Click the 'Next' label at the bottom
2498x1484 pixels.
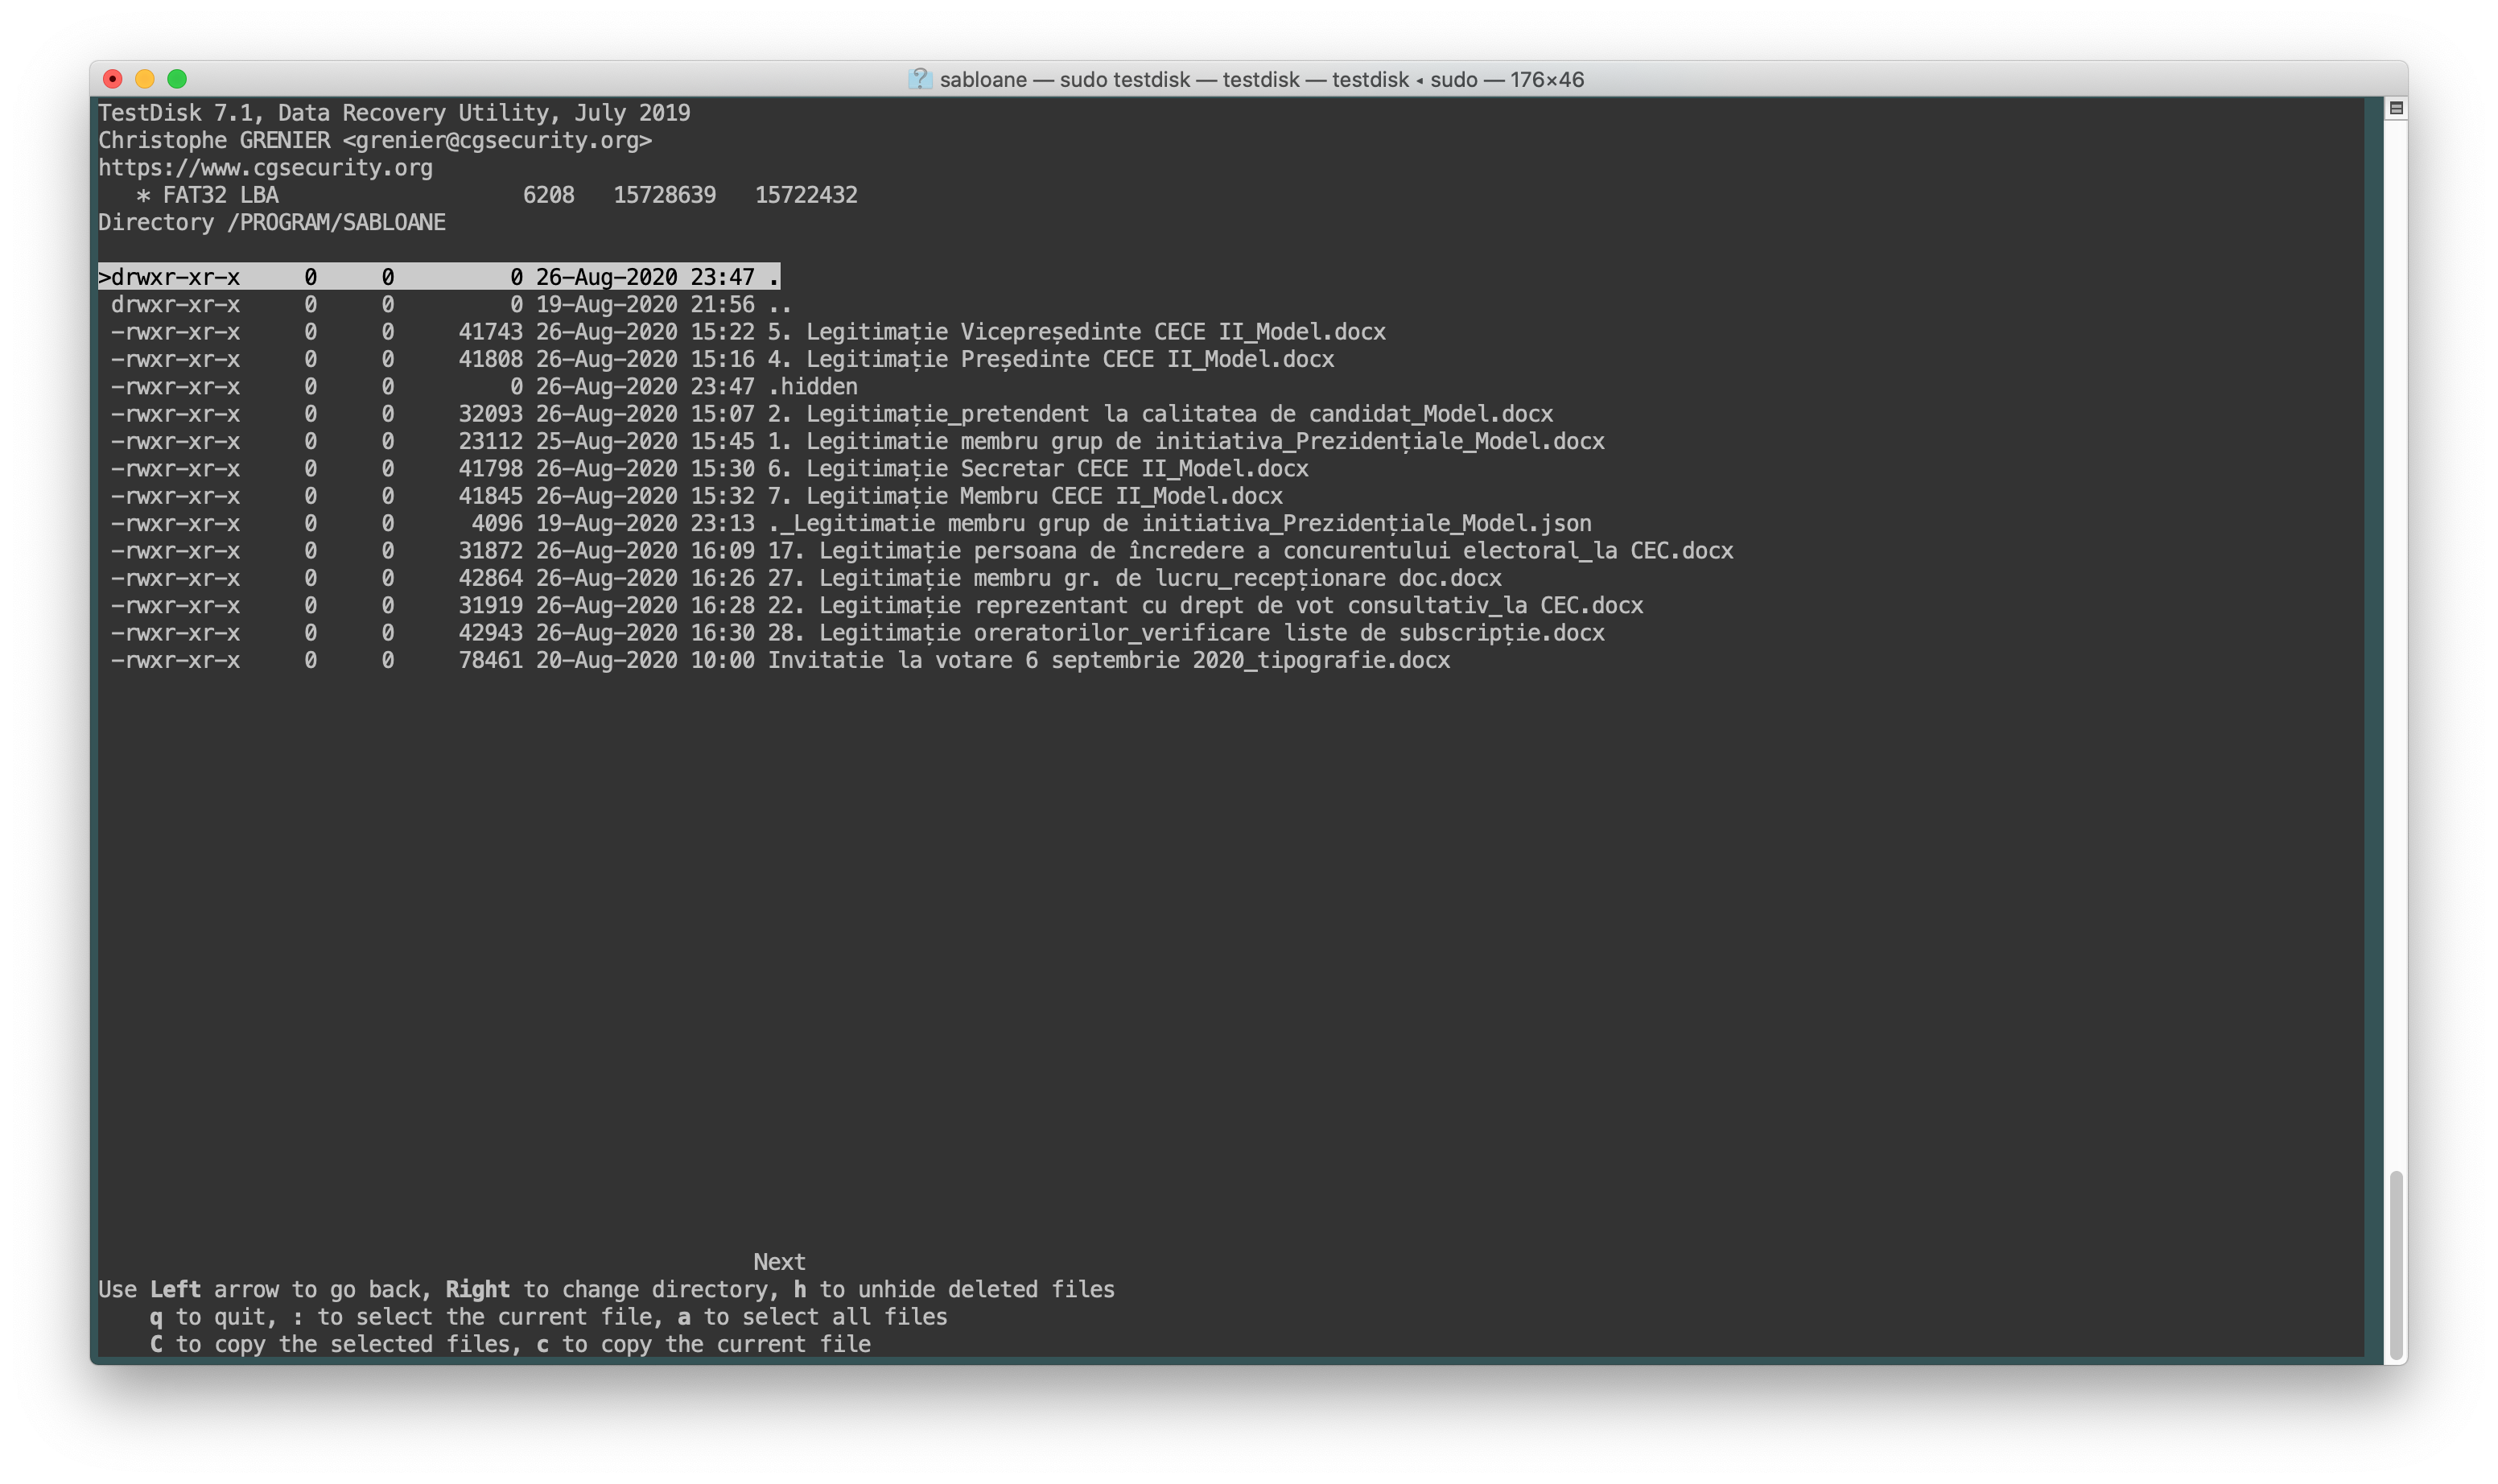point(779,1261)
